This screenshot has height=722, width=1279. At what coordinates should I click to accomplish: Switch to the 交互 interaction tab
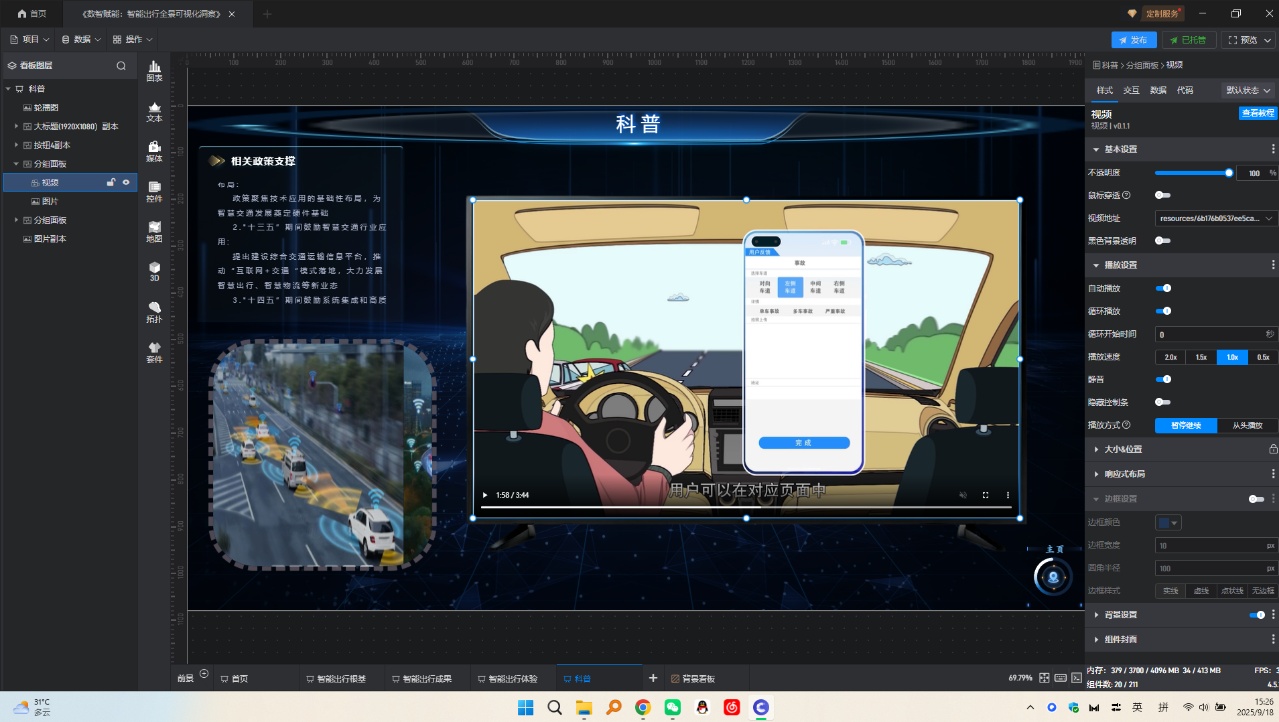(1131, 90)
